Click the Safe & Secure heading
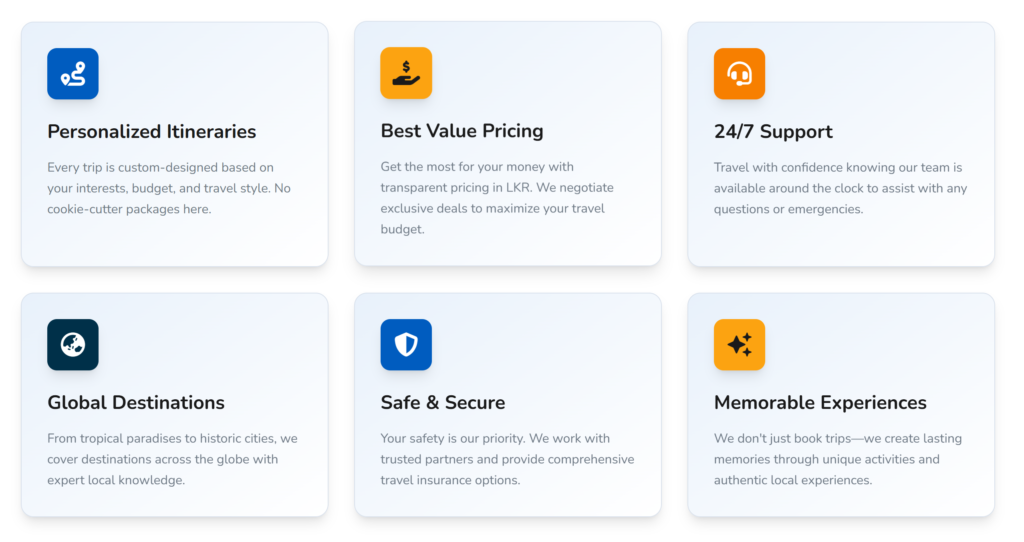This screenshot has width=1024, height=542. (x=443, y=403)
